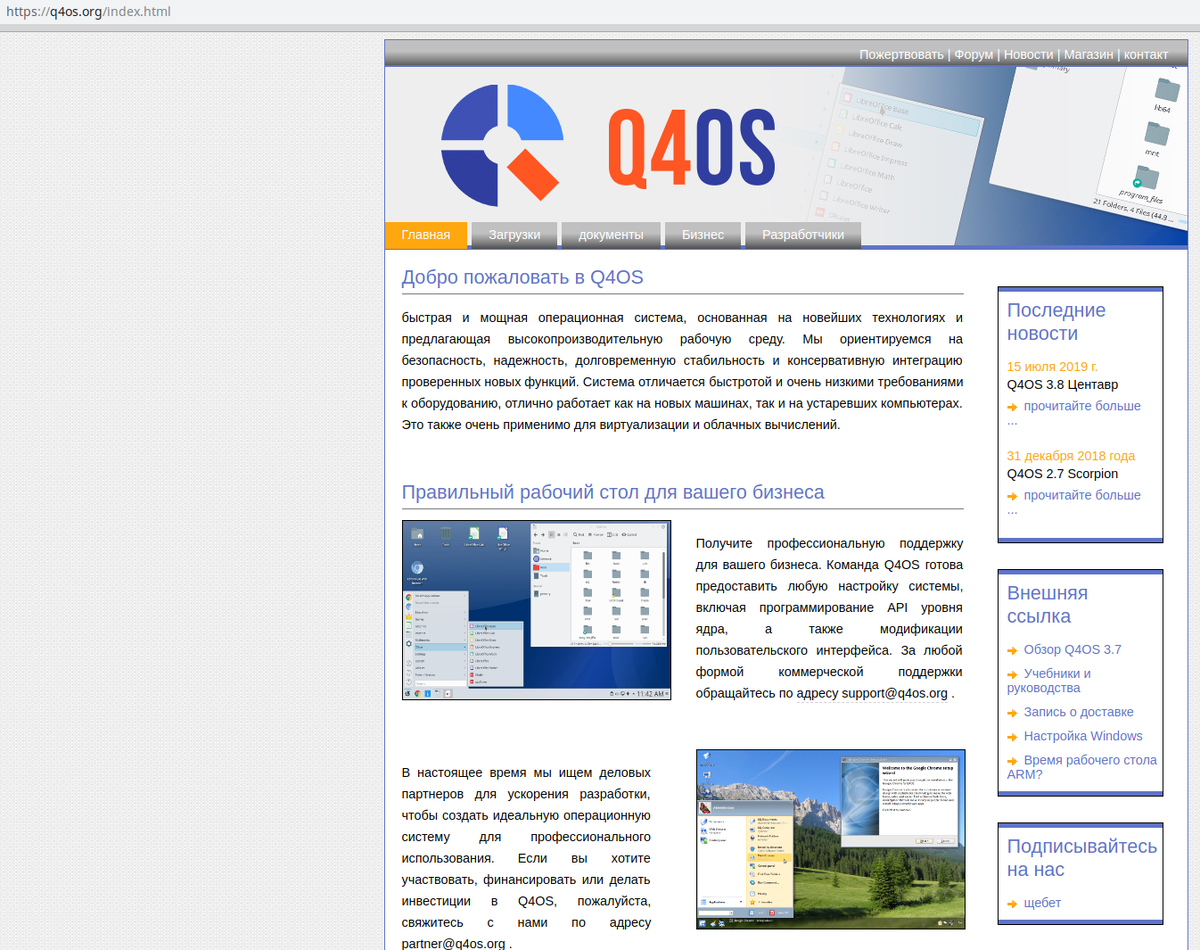Open the Главная tab
The image size is (1200, 950).
(426, 235)
